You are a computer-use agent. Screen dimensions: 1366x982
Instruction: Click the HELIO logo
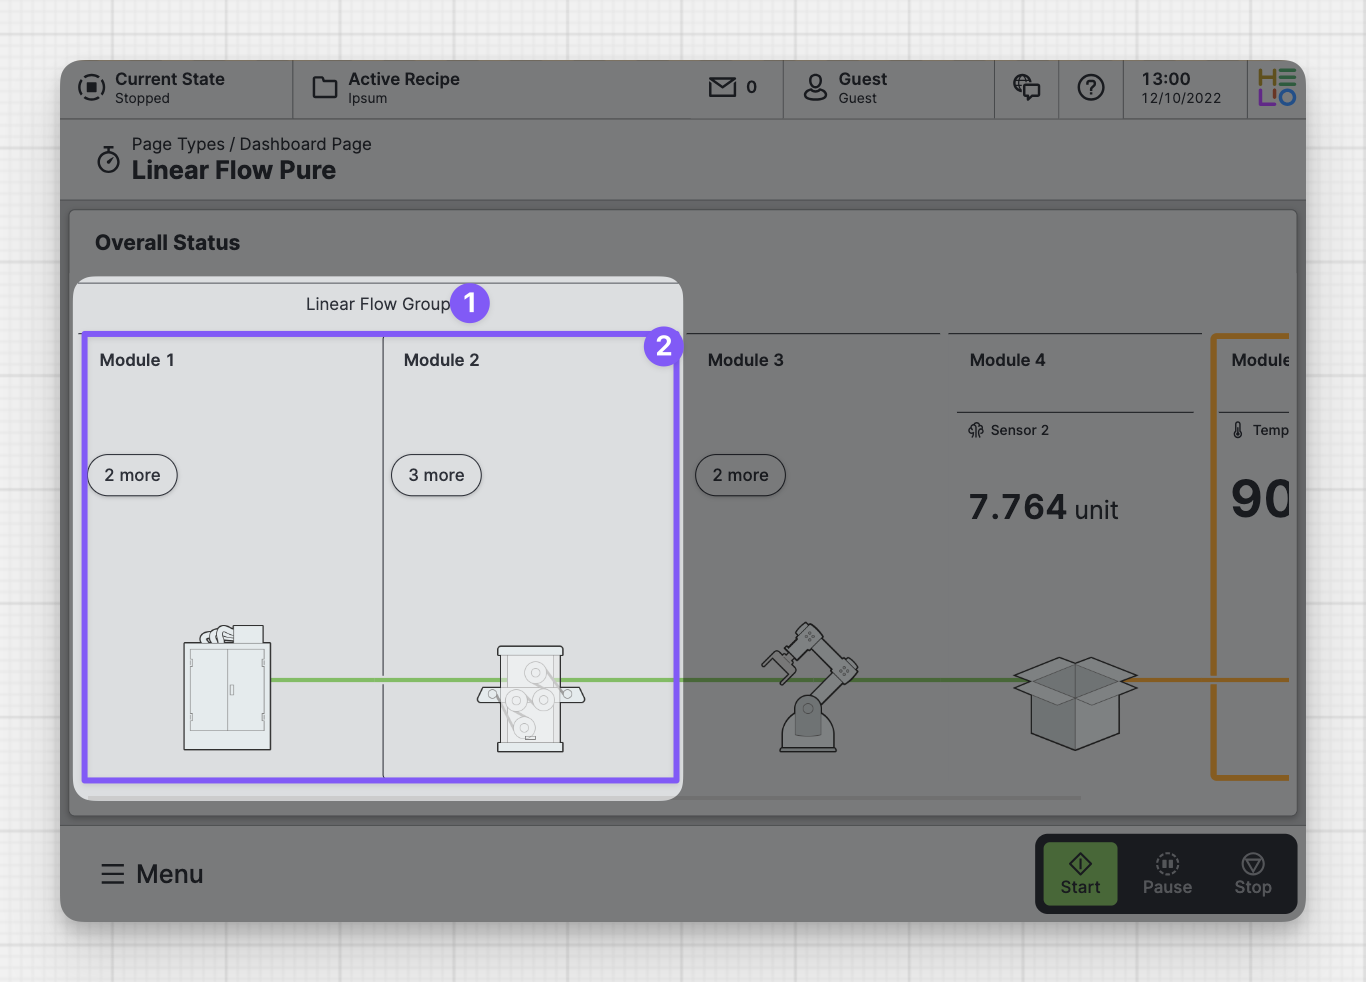[x=1276, y=88]
